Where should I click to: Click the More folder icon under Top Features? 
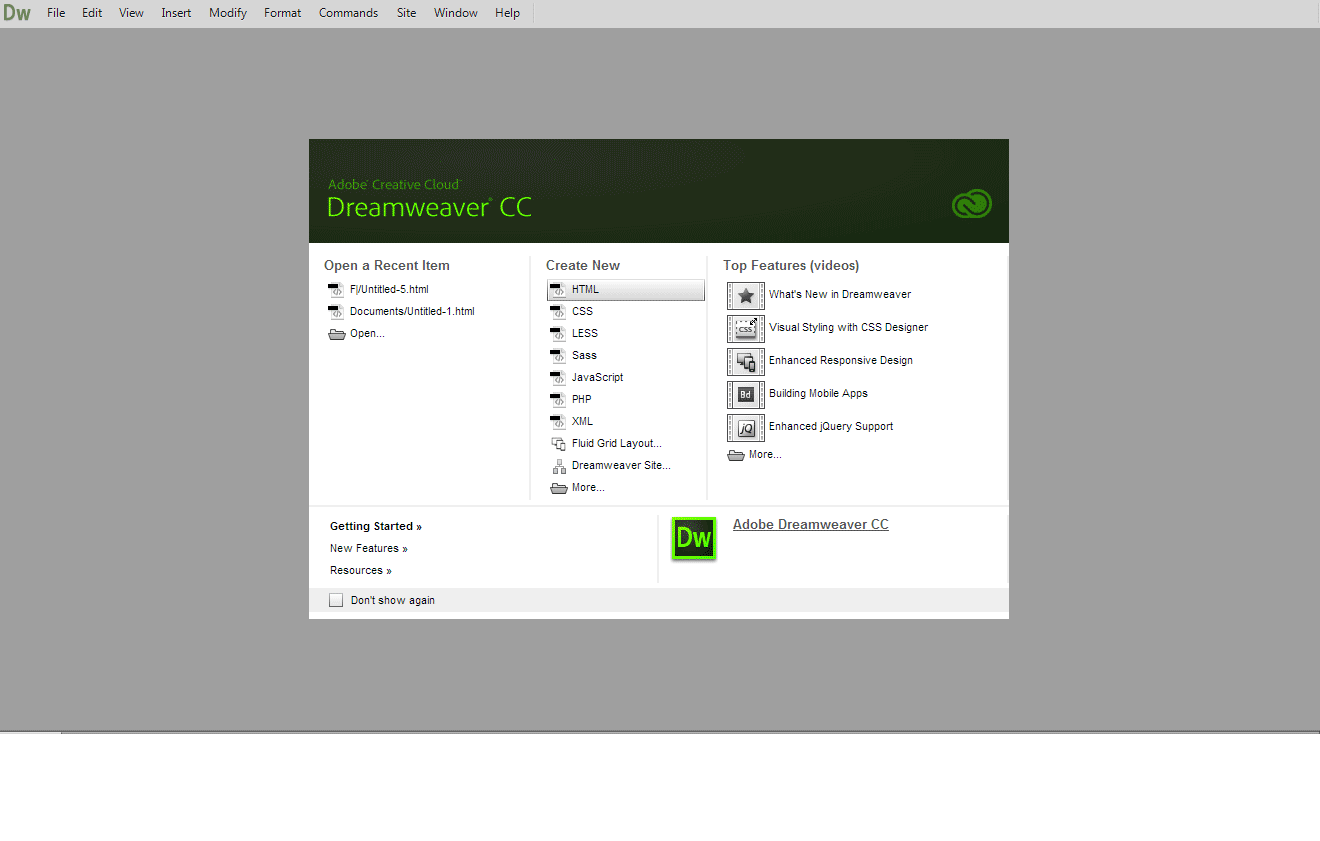pos(736,455)
